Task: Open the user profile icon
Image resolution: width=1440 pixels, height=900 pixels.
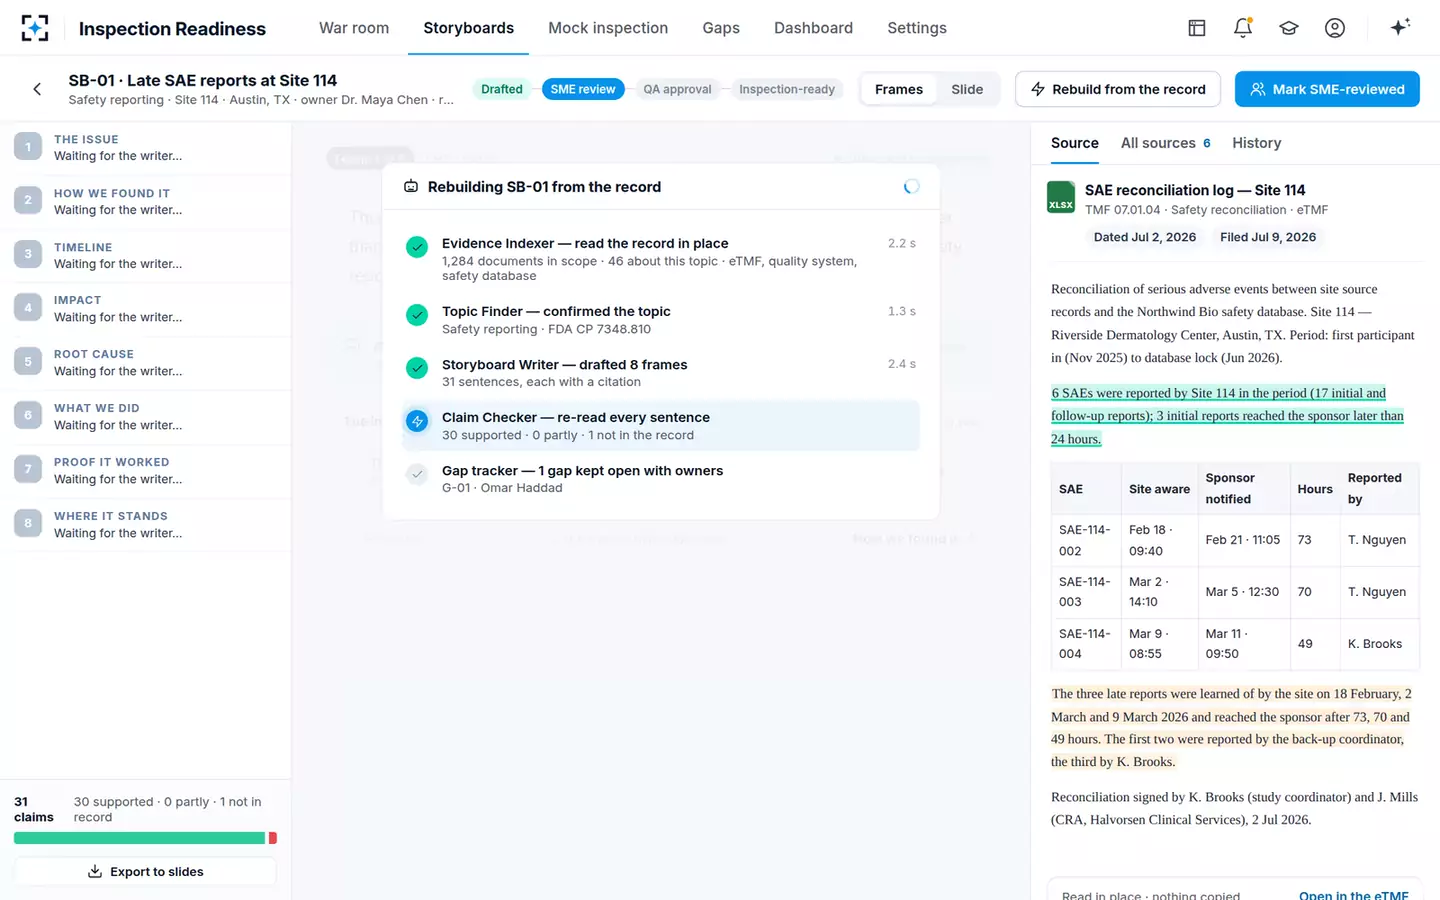Action: [x=1335, y=28]
